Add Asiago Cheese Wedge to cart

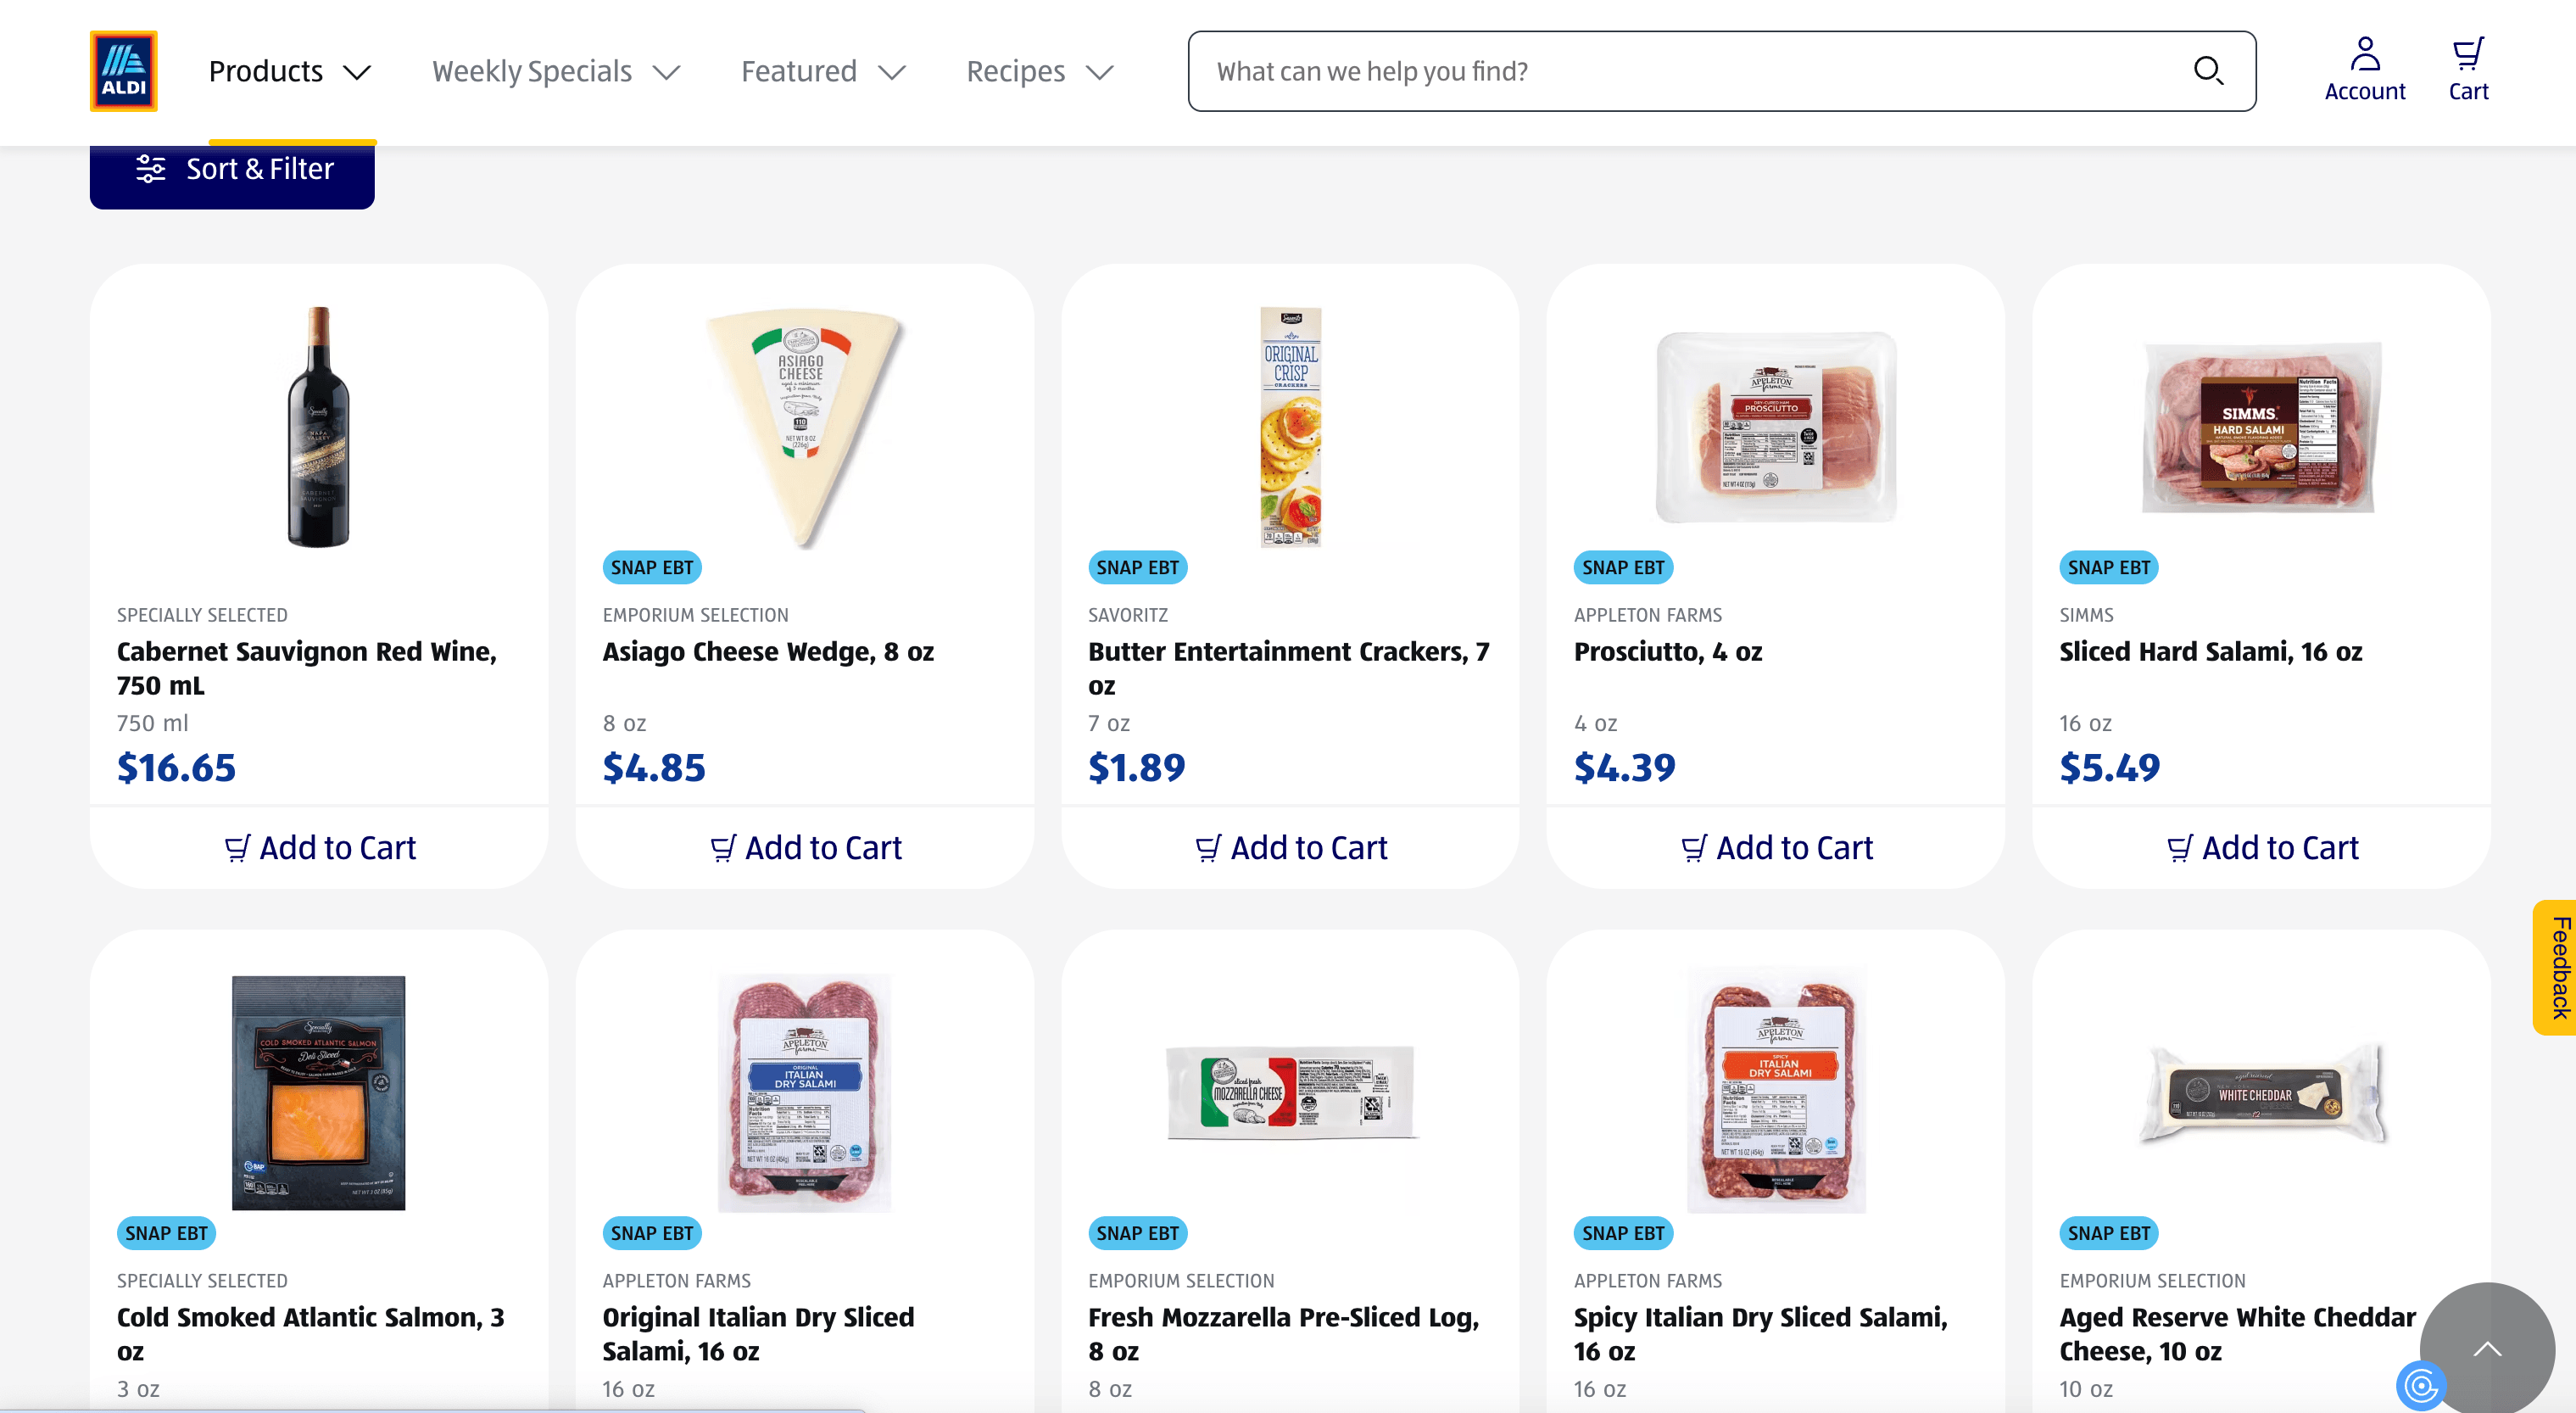coord(805,847)
